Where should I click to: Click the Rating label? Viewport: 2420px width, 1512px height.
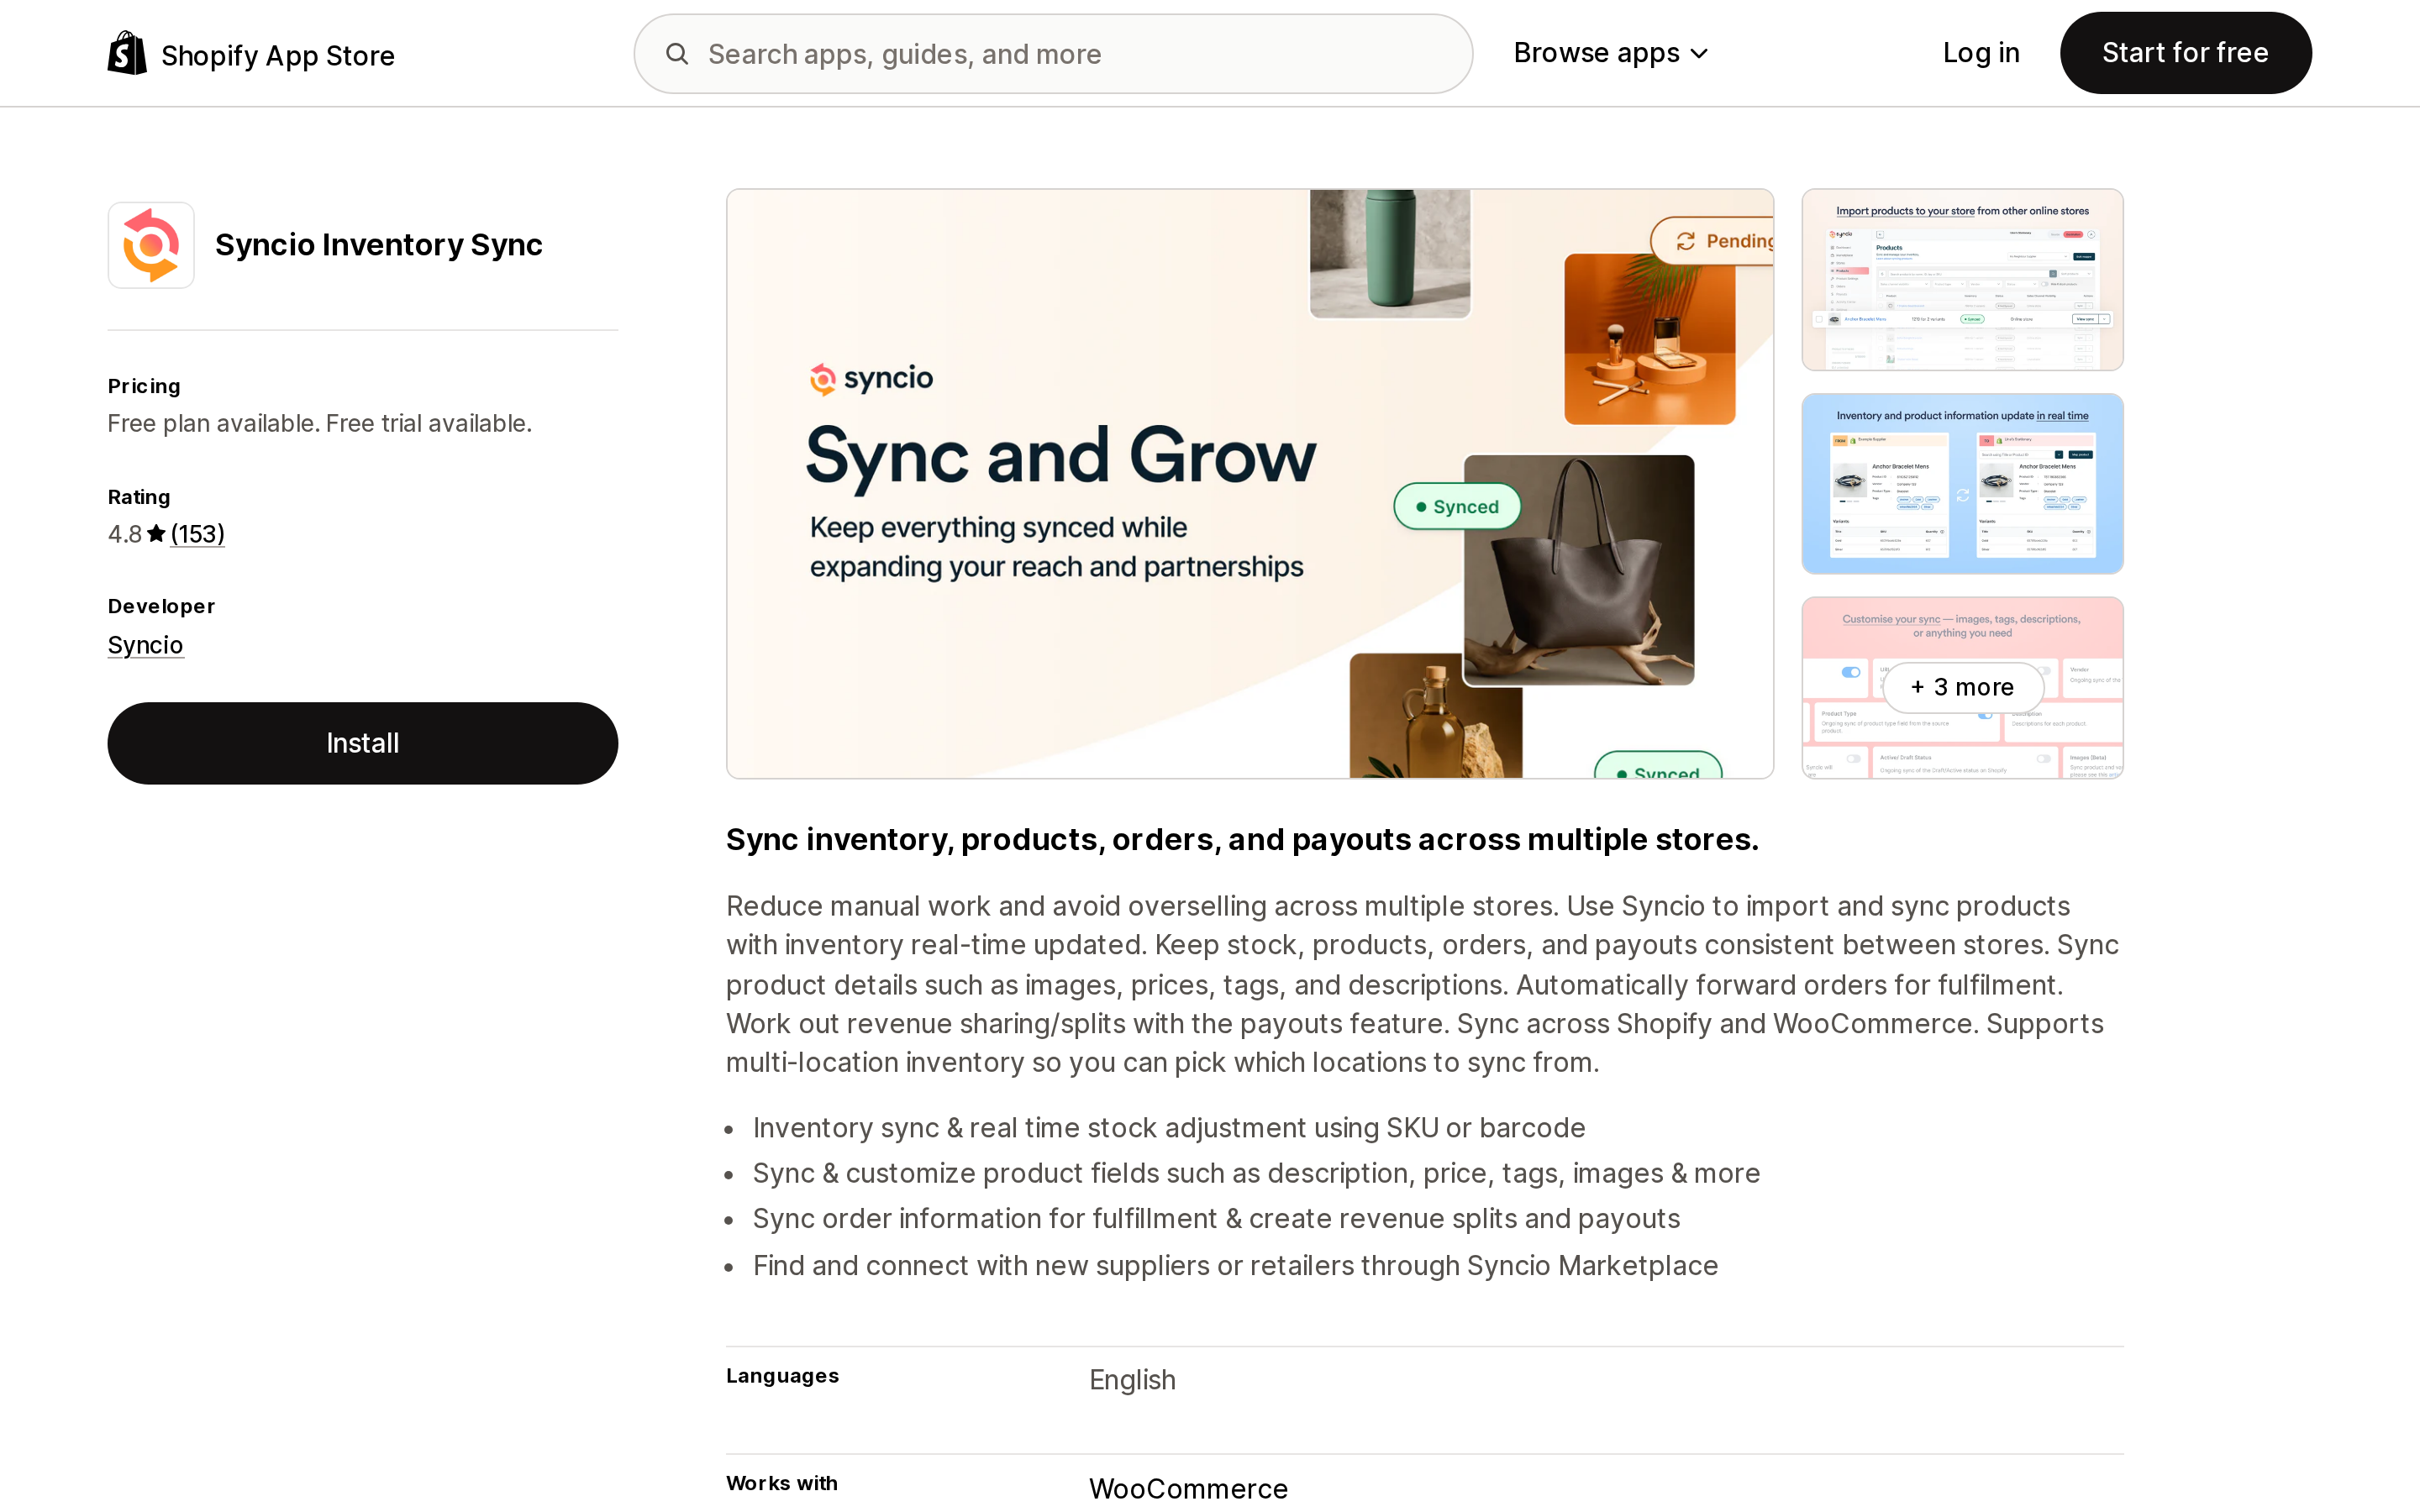point(139,497)
